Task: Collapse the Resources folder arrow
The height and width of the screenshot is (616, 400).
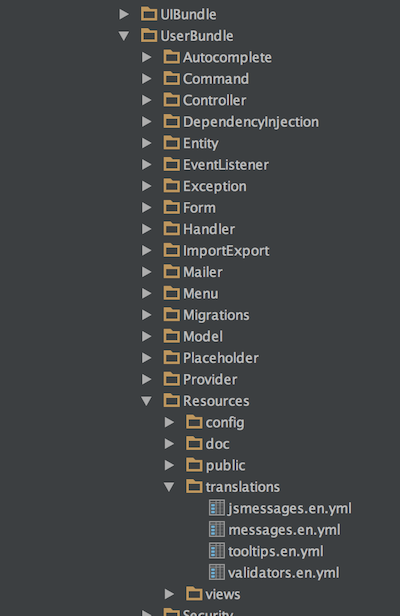Action: [147, 401]
